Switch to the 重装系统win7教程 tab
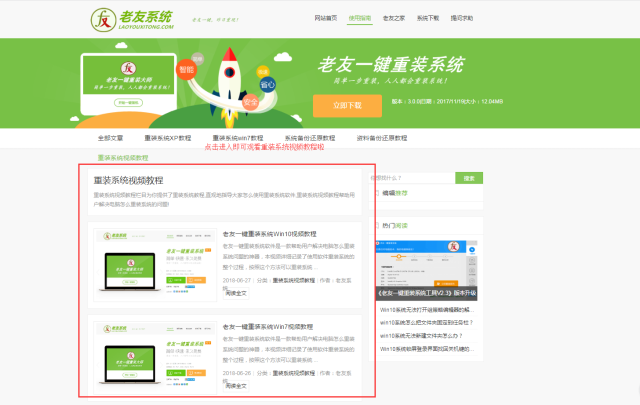The image size is (640, 405). pyautogui.click(x=238, y=138)
